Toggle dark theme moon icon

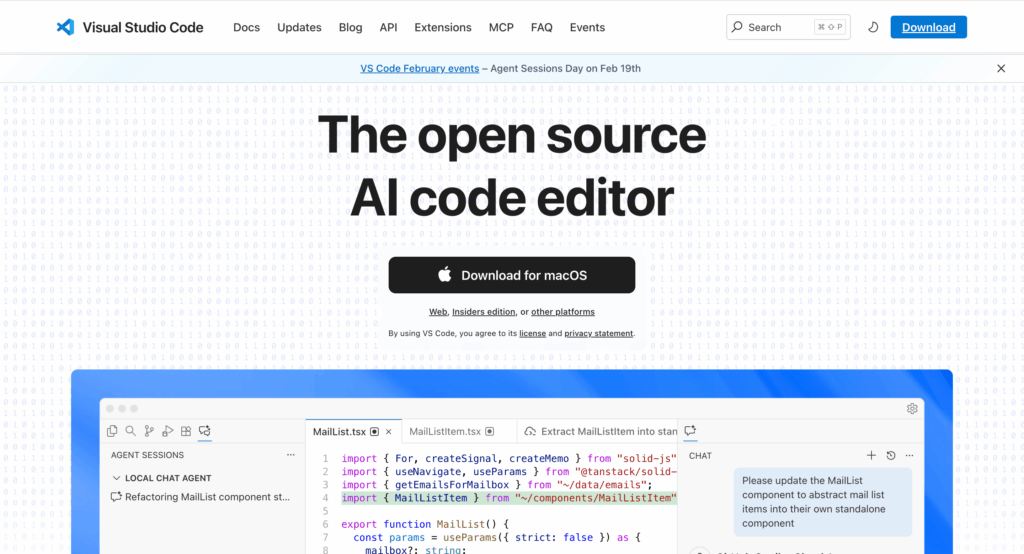tap(872, 27)
